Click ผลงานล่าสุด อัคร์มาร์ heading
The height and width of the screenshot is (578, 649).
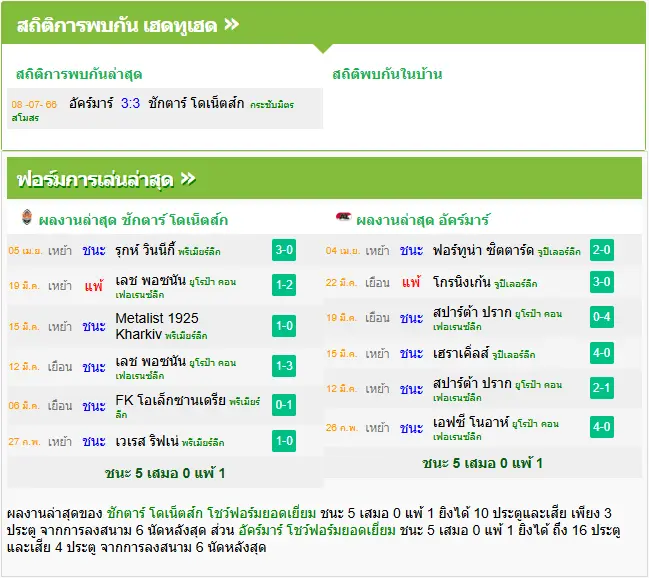tap(423, 220)
